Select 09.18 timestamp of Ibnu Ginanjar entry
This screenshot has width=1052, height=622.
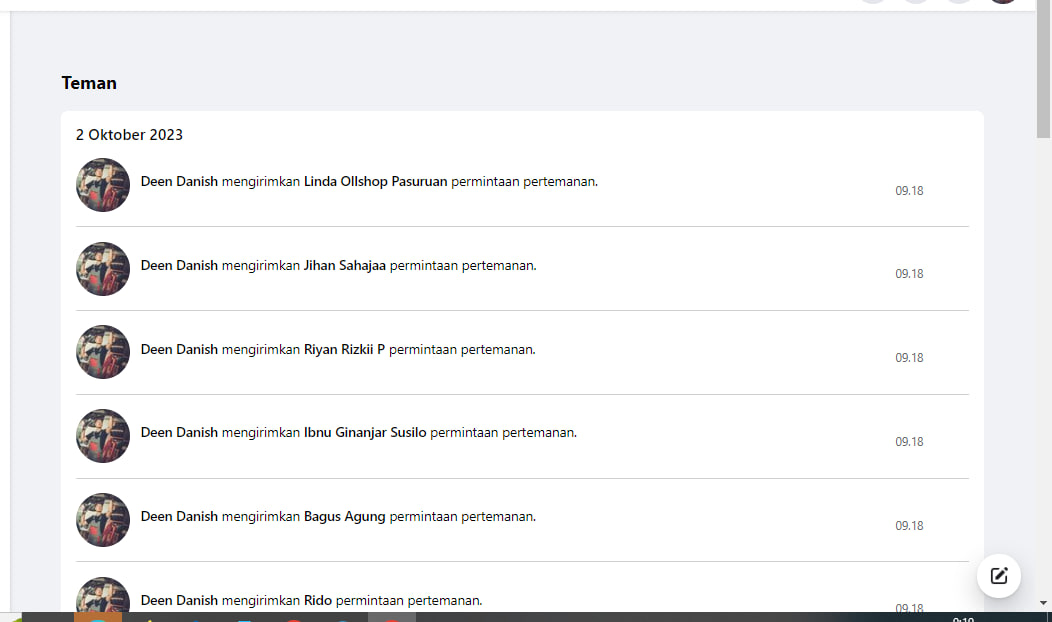(x=909, y=442)
